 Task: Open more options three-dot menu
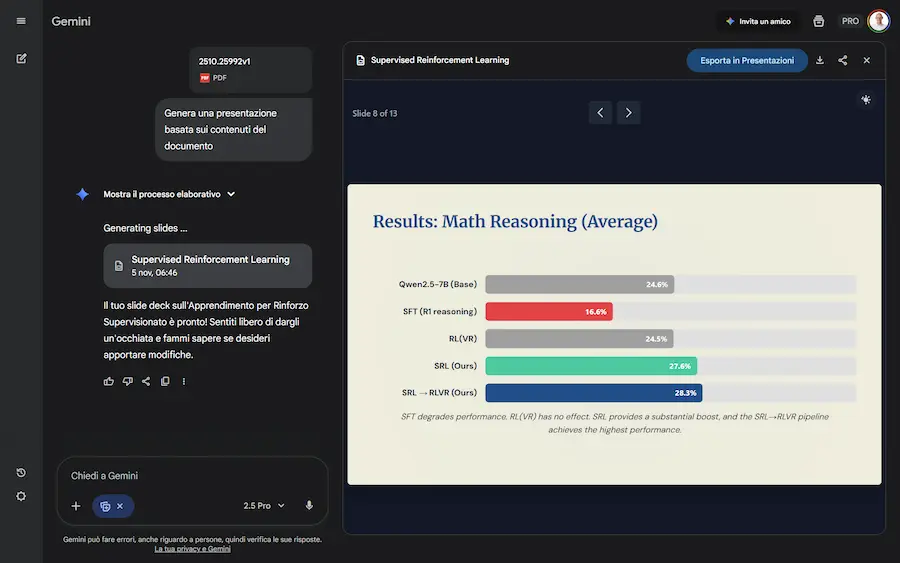point(184,381)
